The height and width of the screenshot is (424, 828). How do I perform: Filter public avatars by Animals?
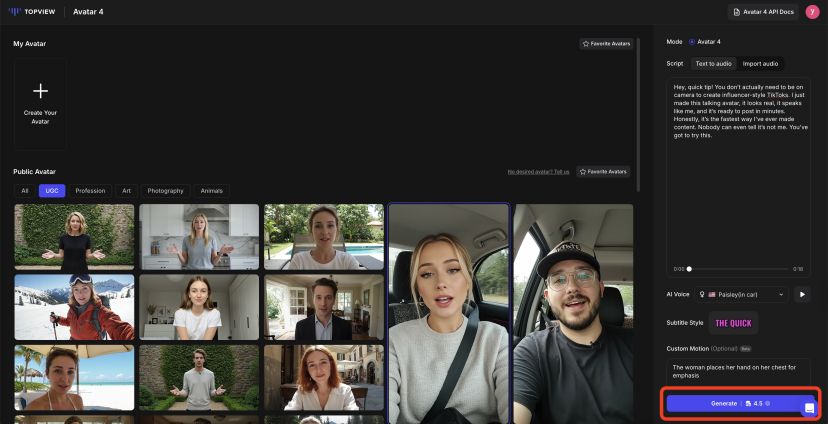tap(212, 190)
